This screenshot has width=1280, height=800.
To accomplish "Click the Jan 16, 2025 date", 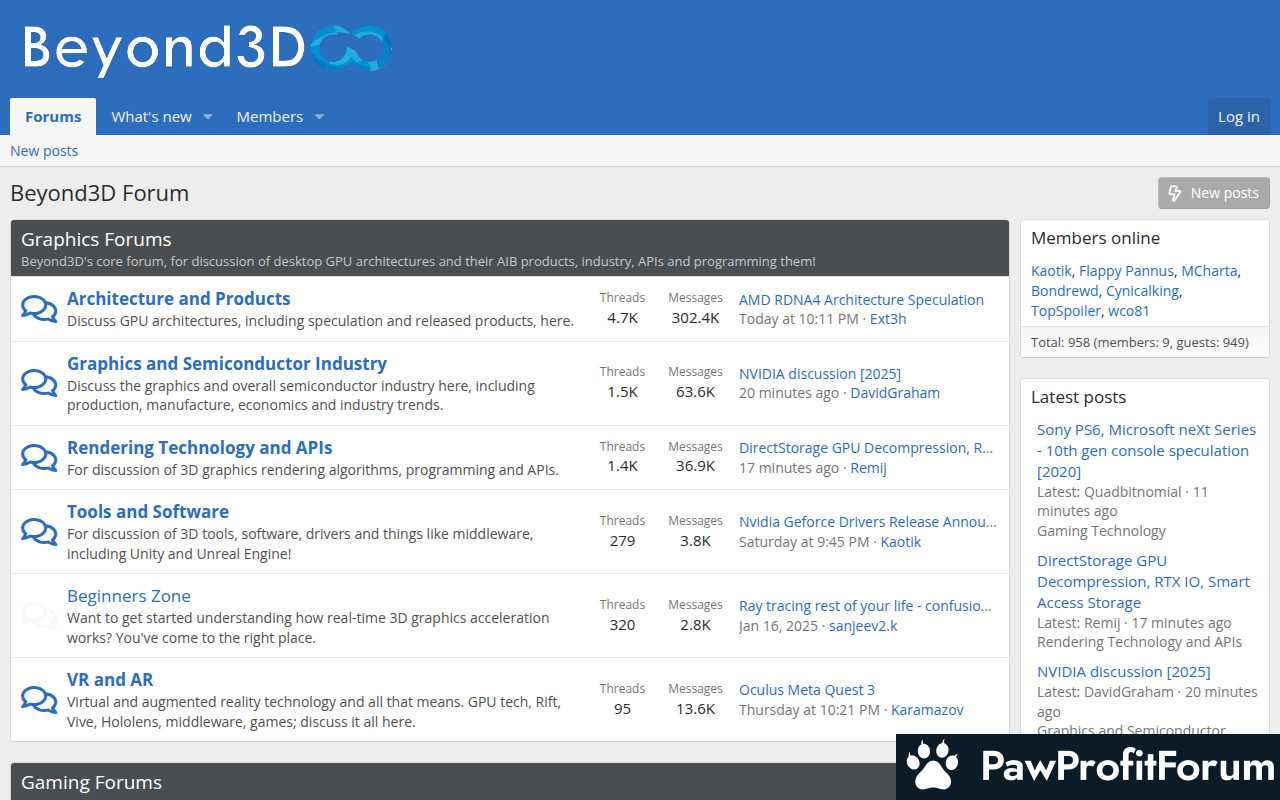I will click(x=778, y=626).
